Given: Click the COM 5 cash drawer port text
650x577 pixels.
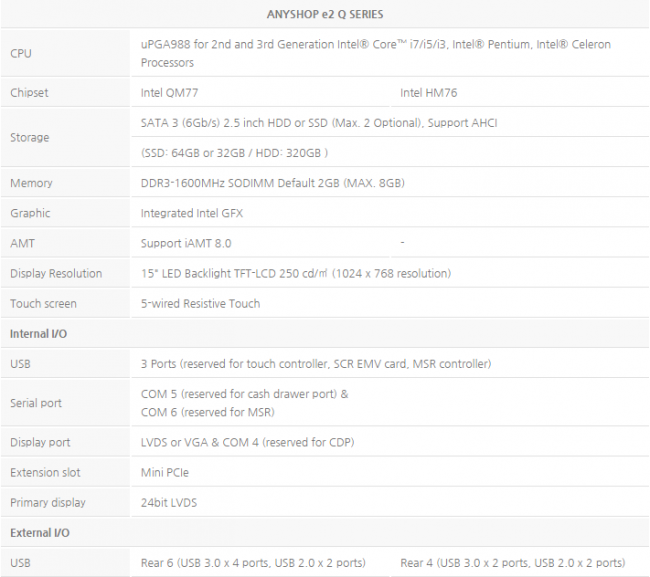Looking at the screenshot, I should tap(245, 394).
